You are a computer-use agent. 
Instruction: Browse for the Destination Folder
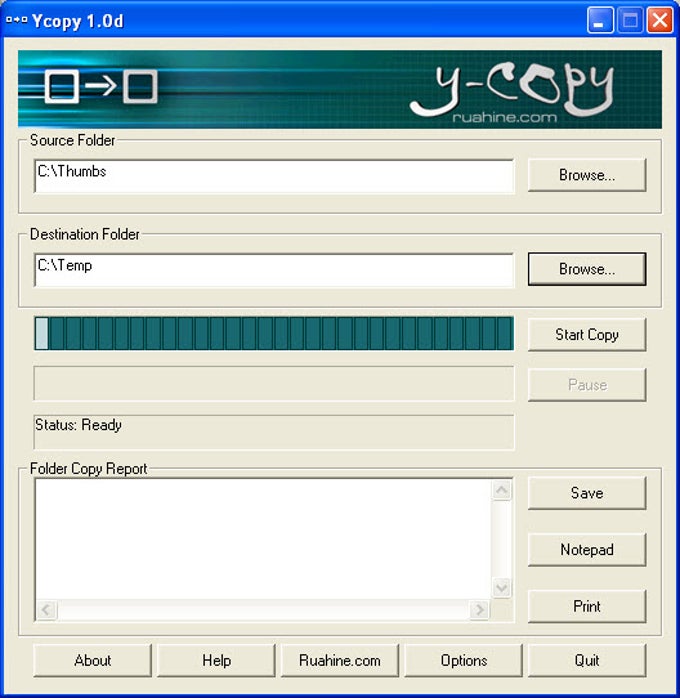(x=587, y=269)
